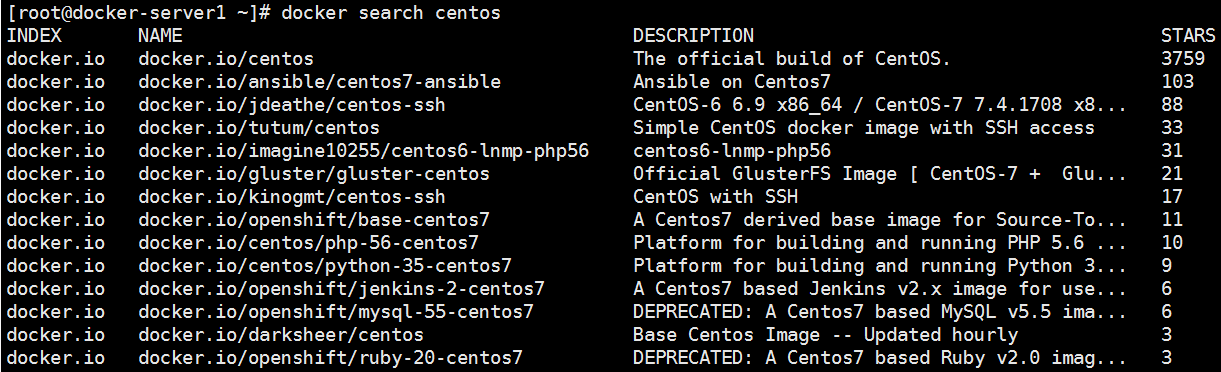Image resolution: width=1221 pixels, height=372 pixels.
Task: Click docker.io/centos/python-35-centos7 name
Action: coord(325,266)
